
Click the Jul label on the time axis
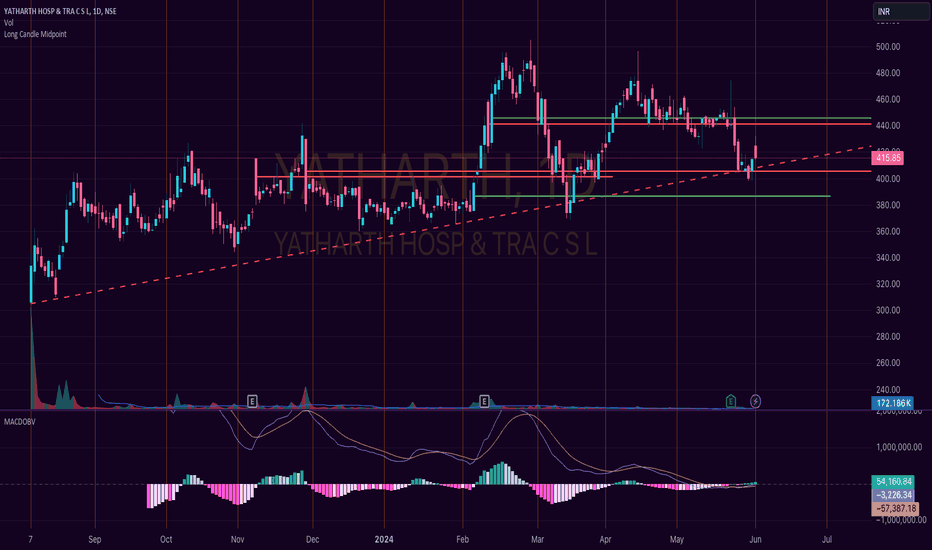(826, 539)
